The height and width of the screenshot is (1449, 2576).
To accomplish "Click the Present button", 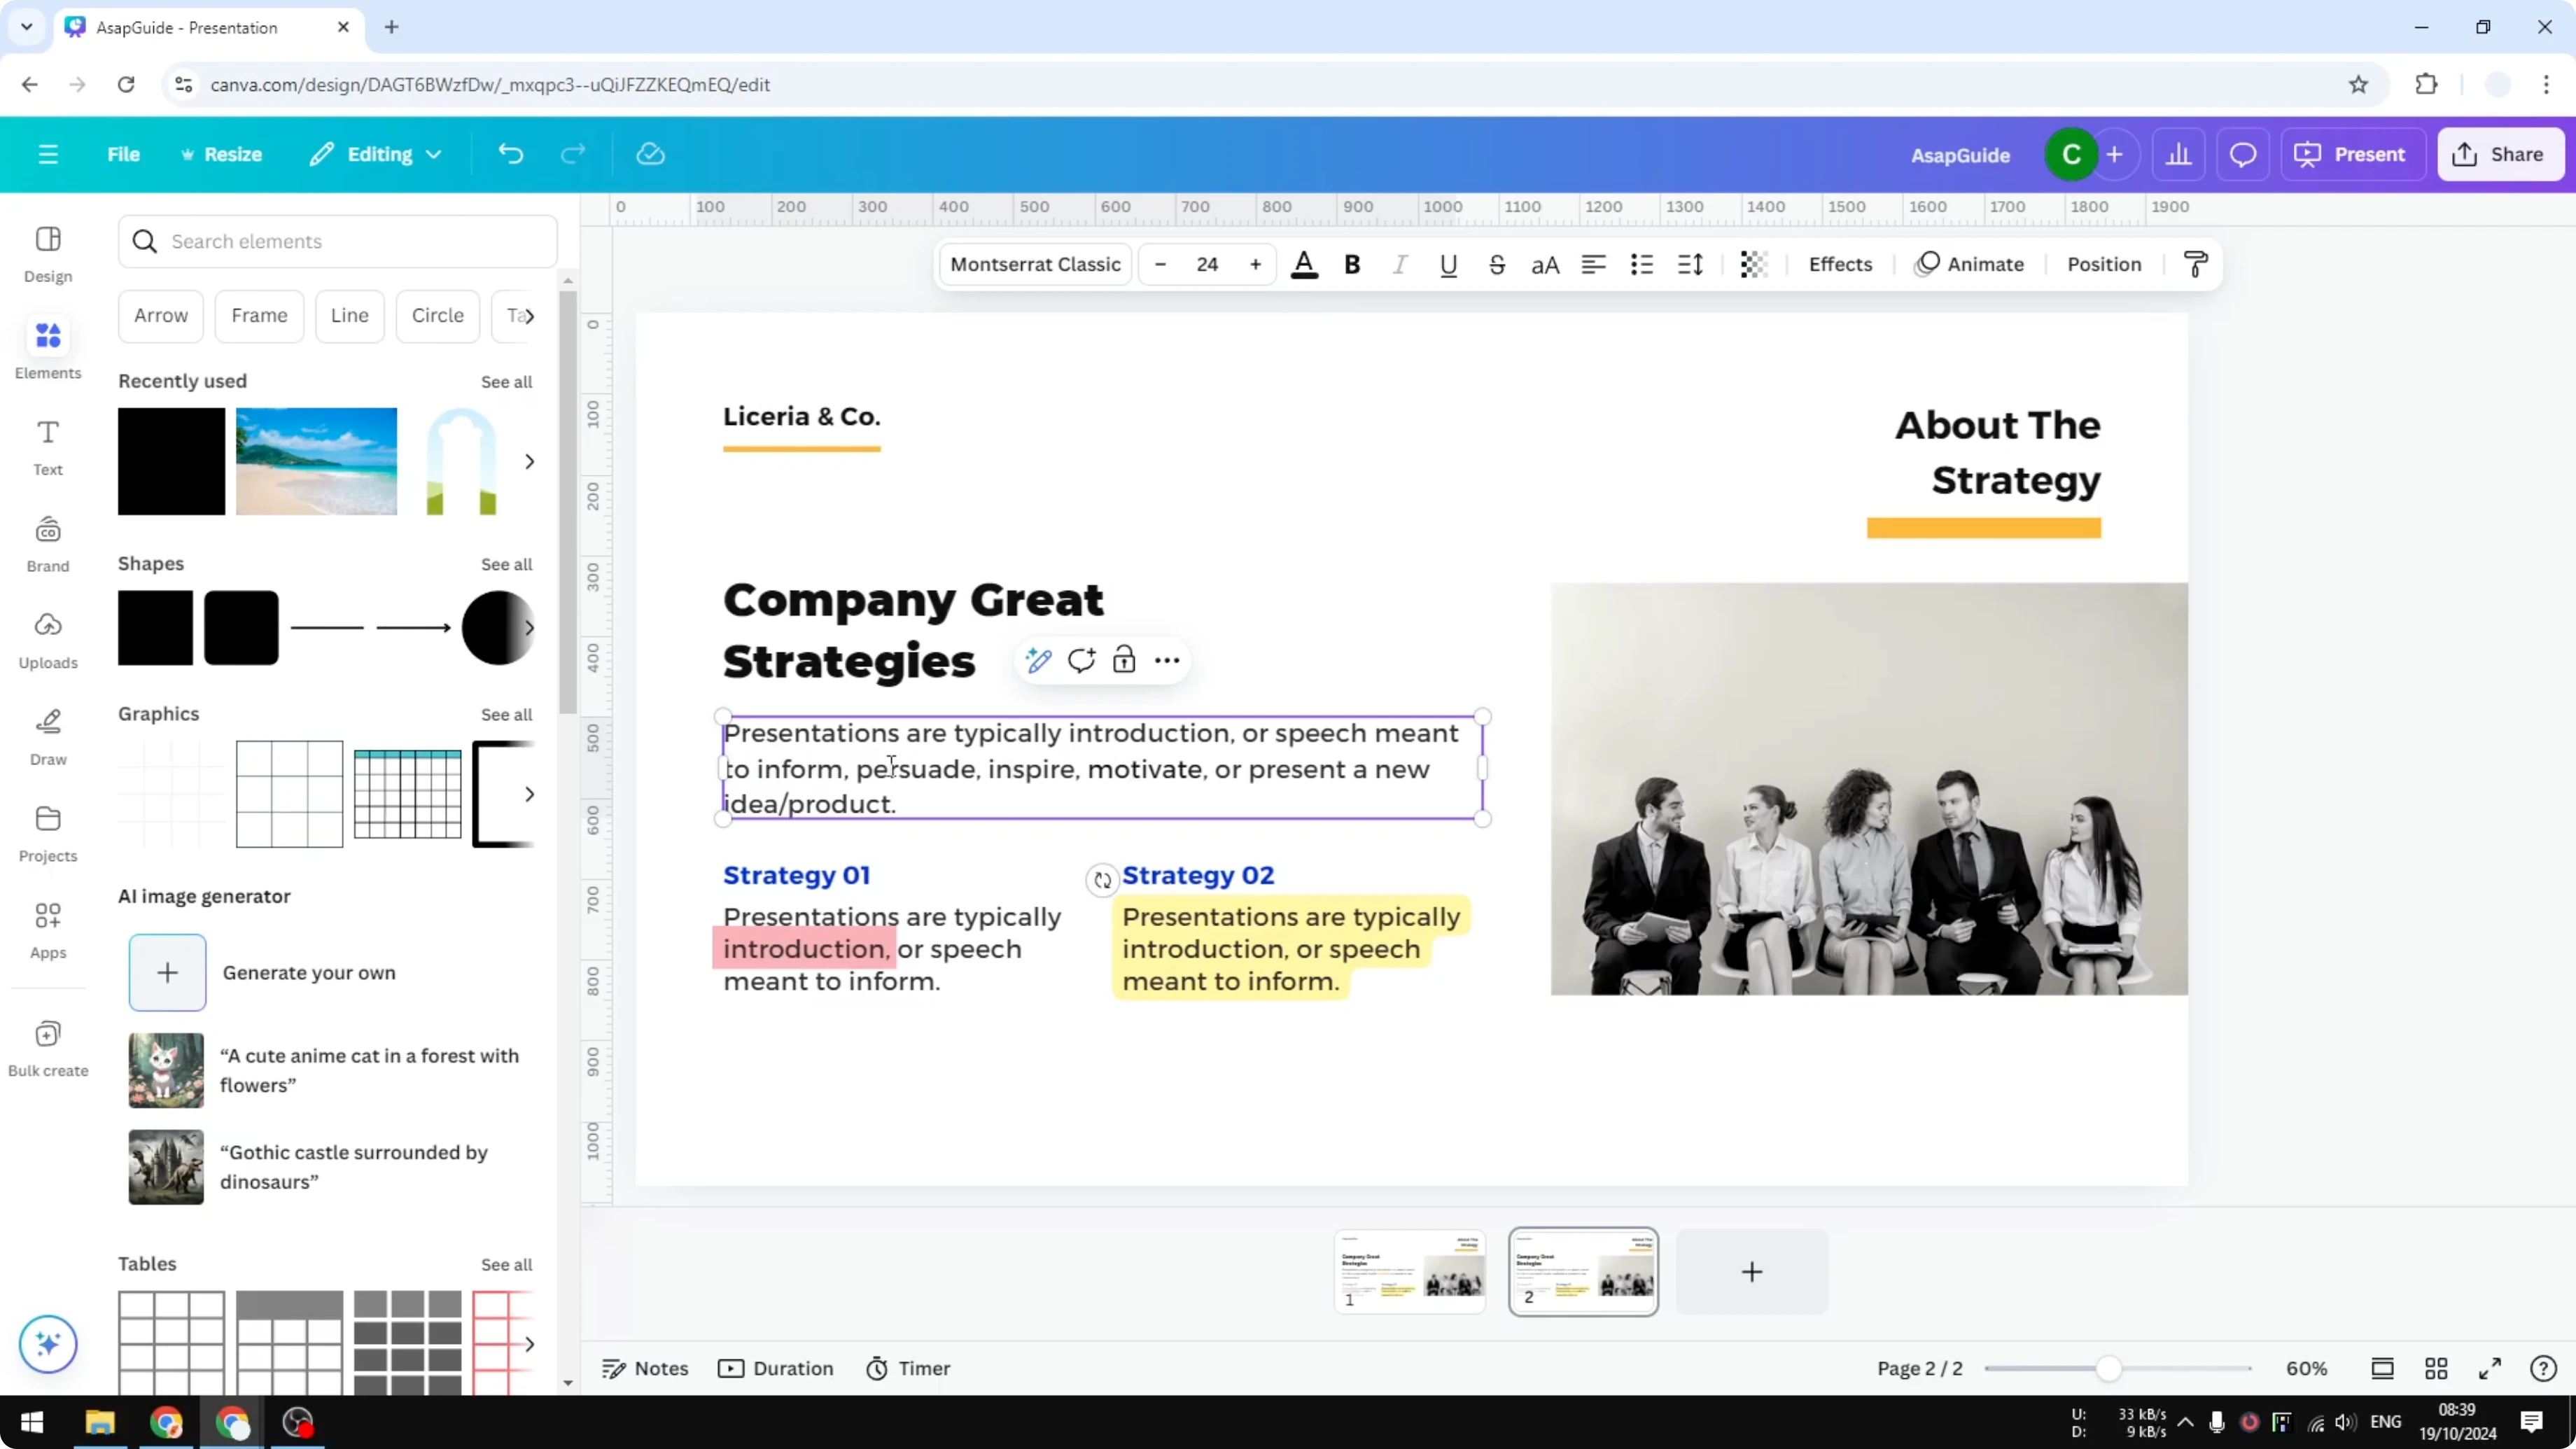I will tap(2353, 154).
